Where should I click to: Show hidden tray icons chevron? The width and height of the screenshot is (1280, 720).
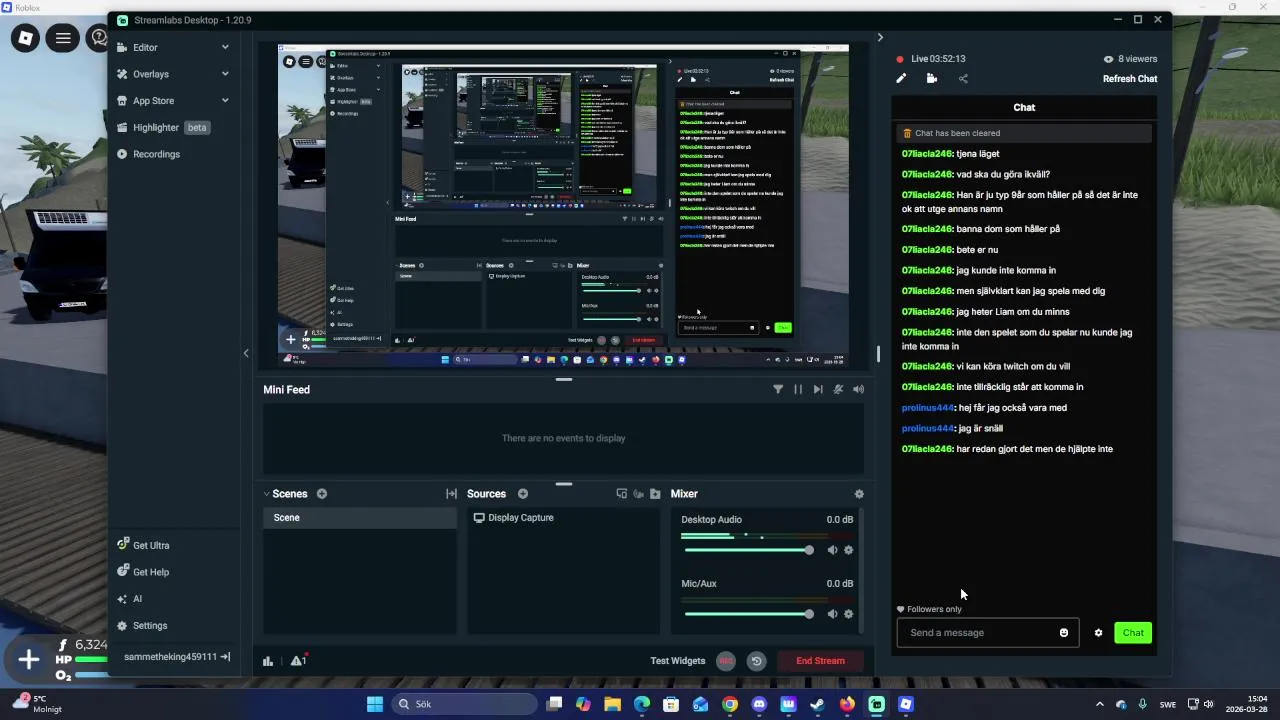pyautogui.click(x=1100, y=704)
